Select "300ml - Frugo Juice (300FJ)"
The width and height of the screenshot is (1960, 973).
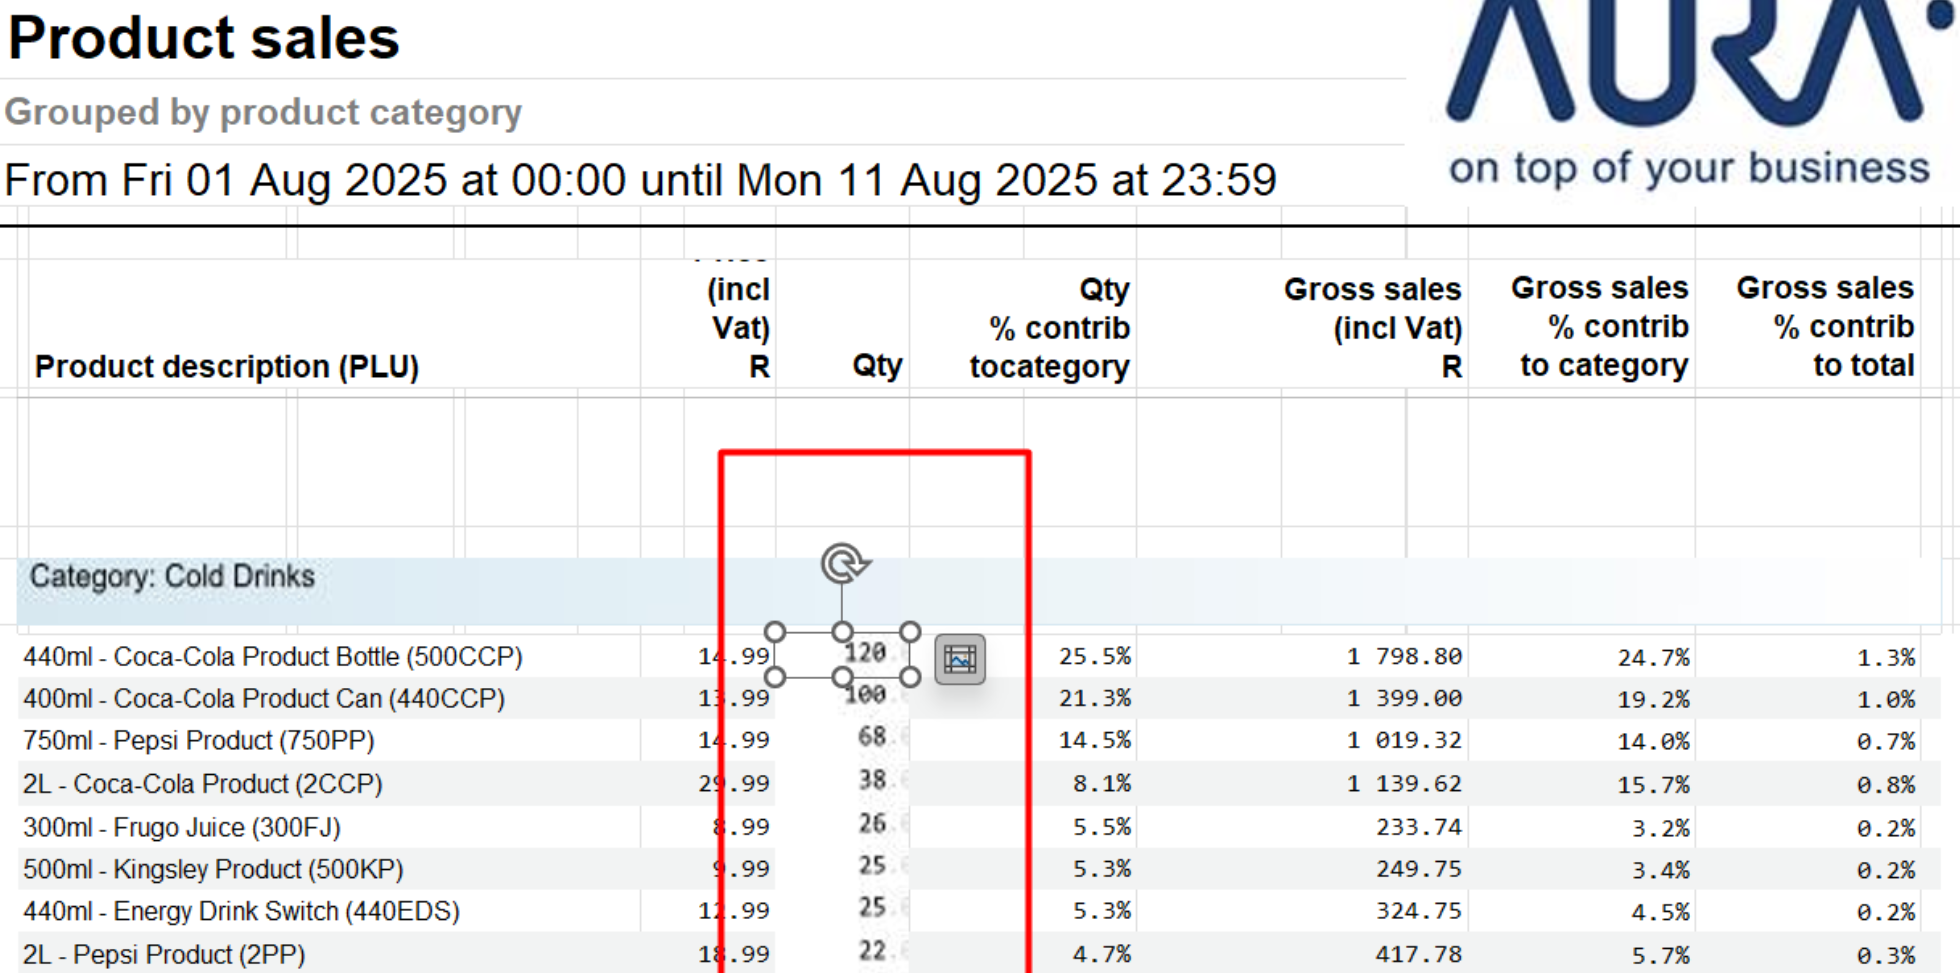(x=182, y=828)
